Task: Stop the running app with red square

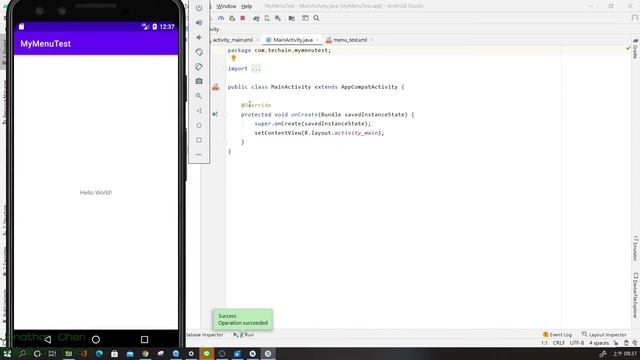Action: coord(243,18)
